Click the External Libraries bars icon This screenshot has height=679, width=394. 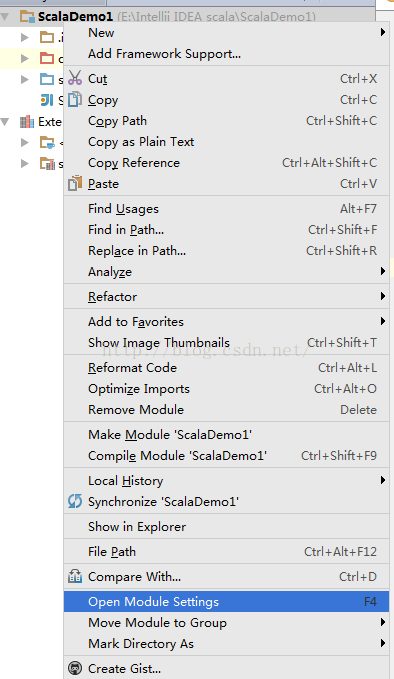tap(27, 122)
